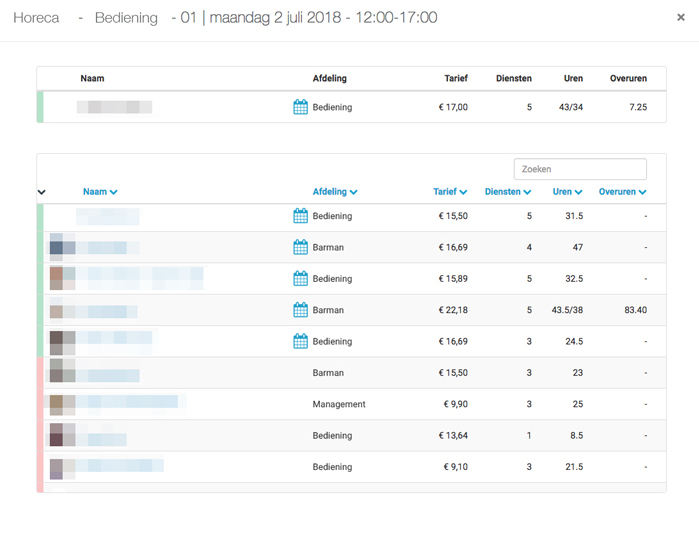The height and width of the screenshot is (545, 699).
Task: Close the shift details dialog
Action: point(681,18)
